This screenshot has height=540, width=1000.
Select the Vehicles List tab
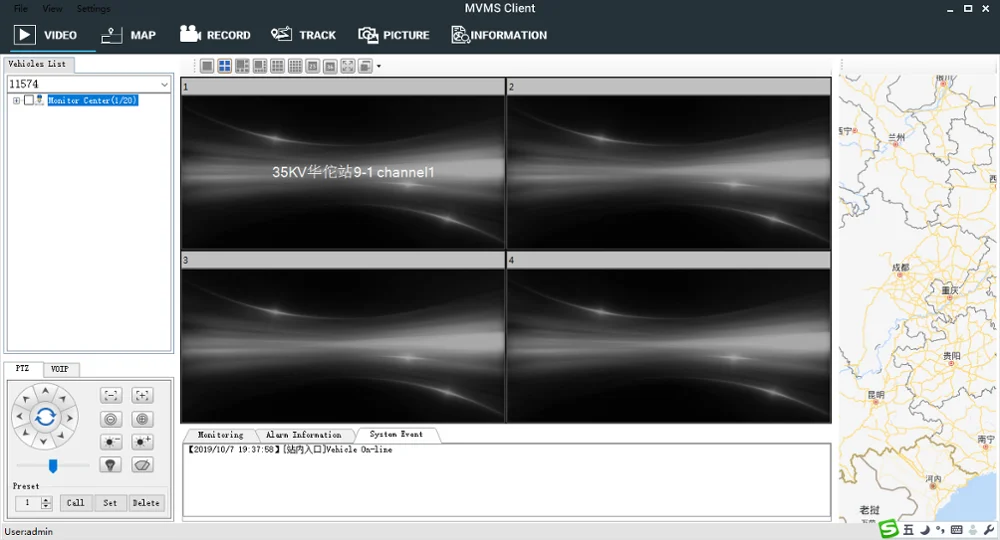tap(37, 64)
